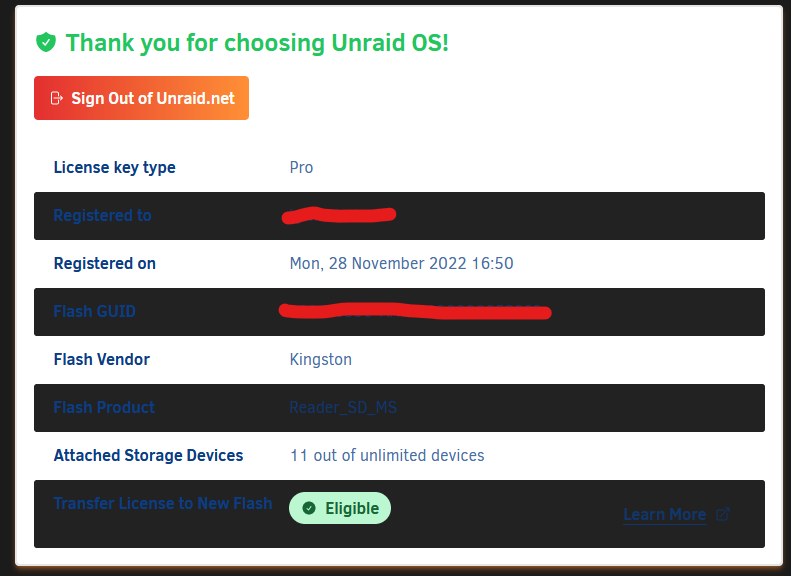Click the Pro license value
Viewport: 791px width, 576px height.
(x=301, y=167)
